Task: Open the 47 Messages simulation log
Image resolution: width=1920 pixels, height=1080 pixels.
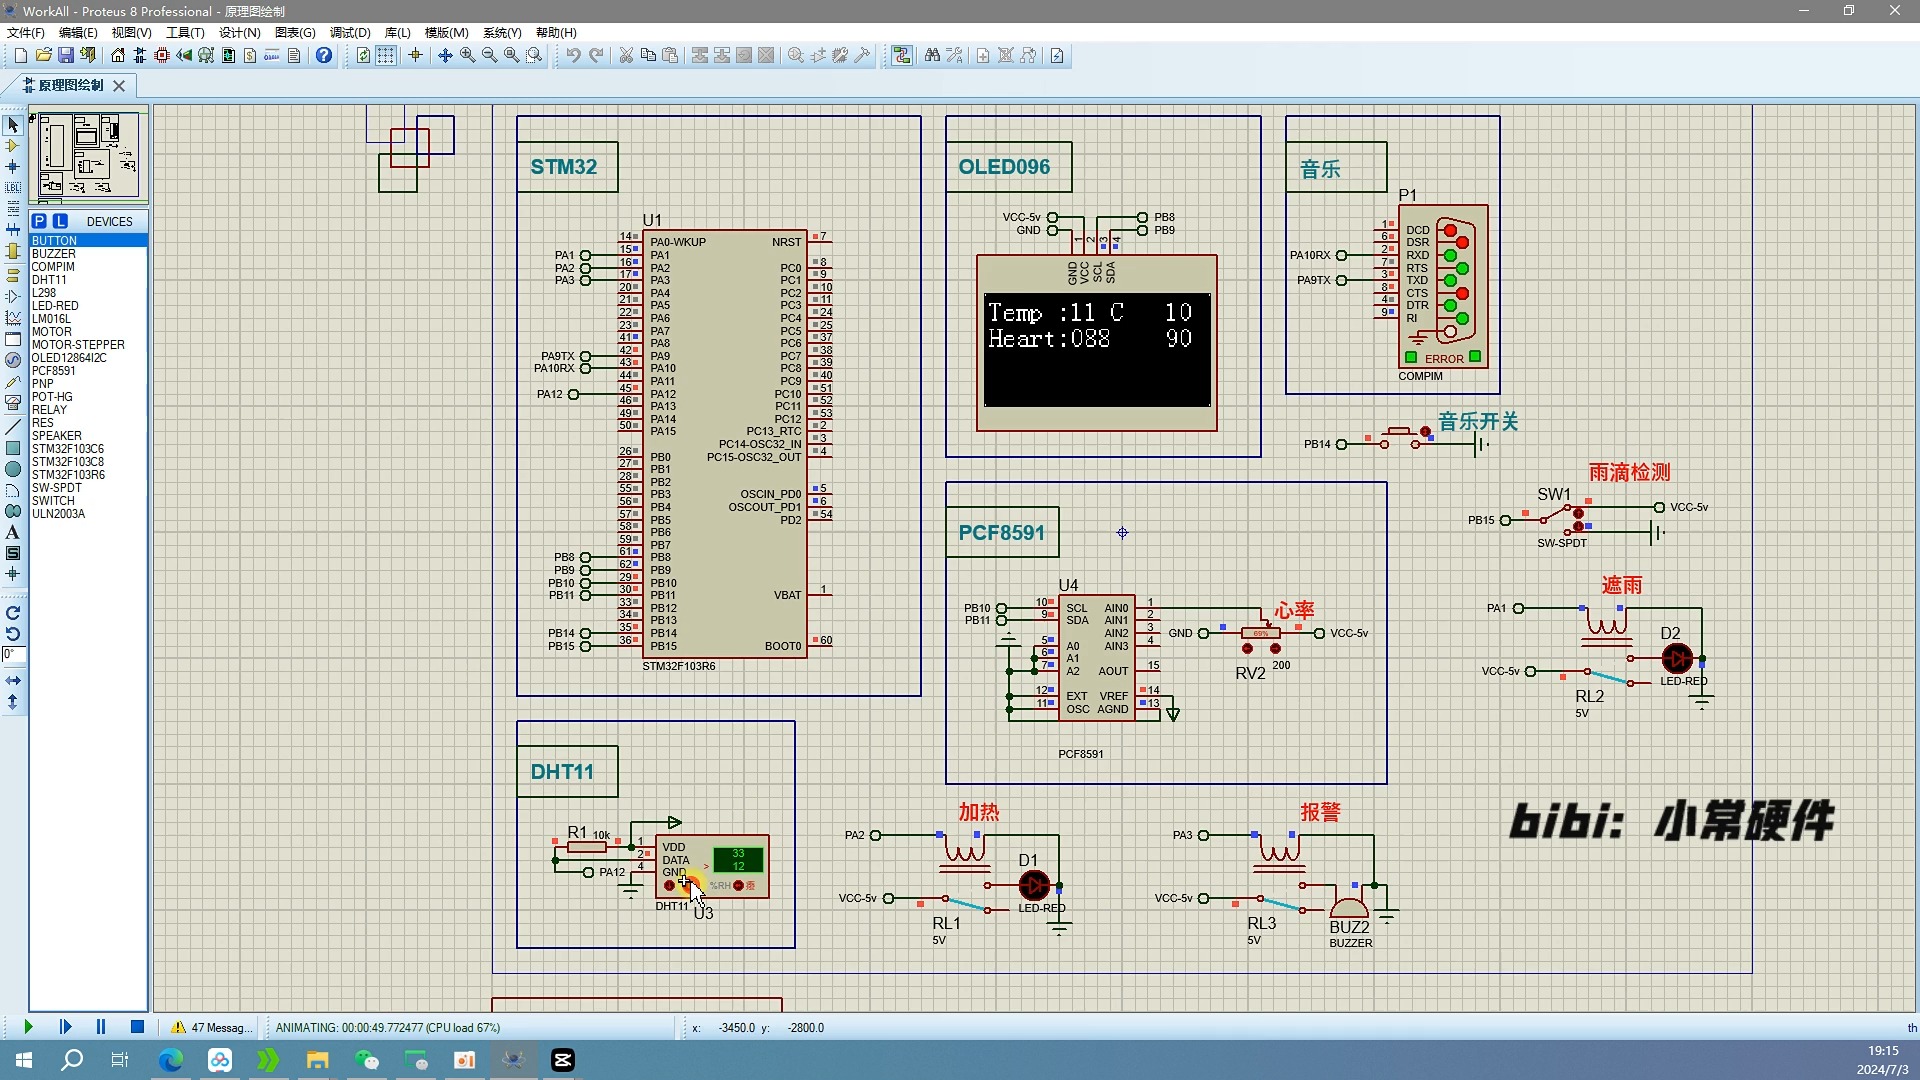Action: coord(211,1028)
